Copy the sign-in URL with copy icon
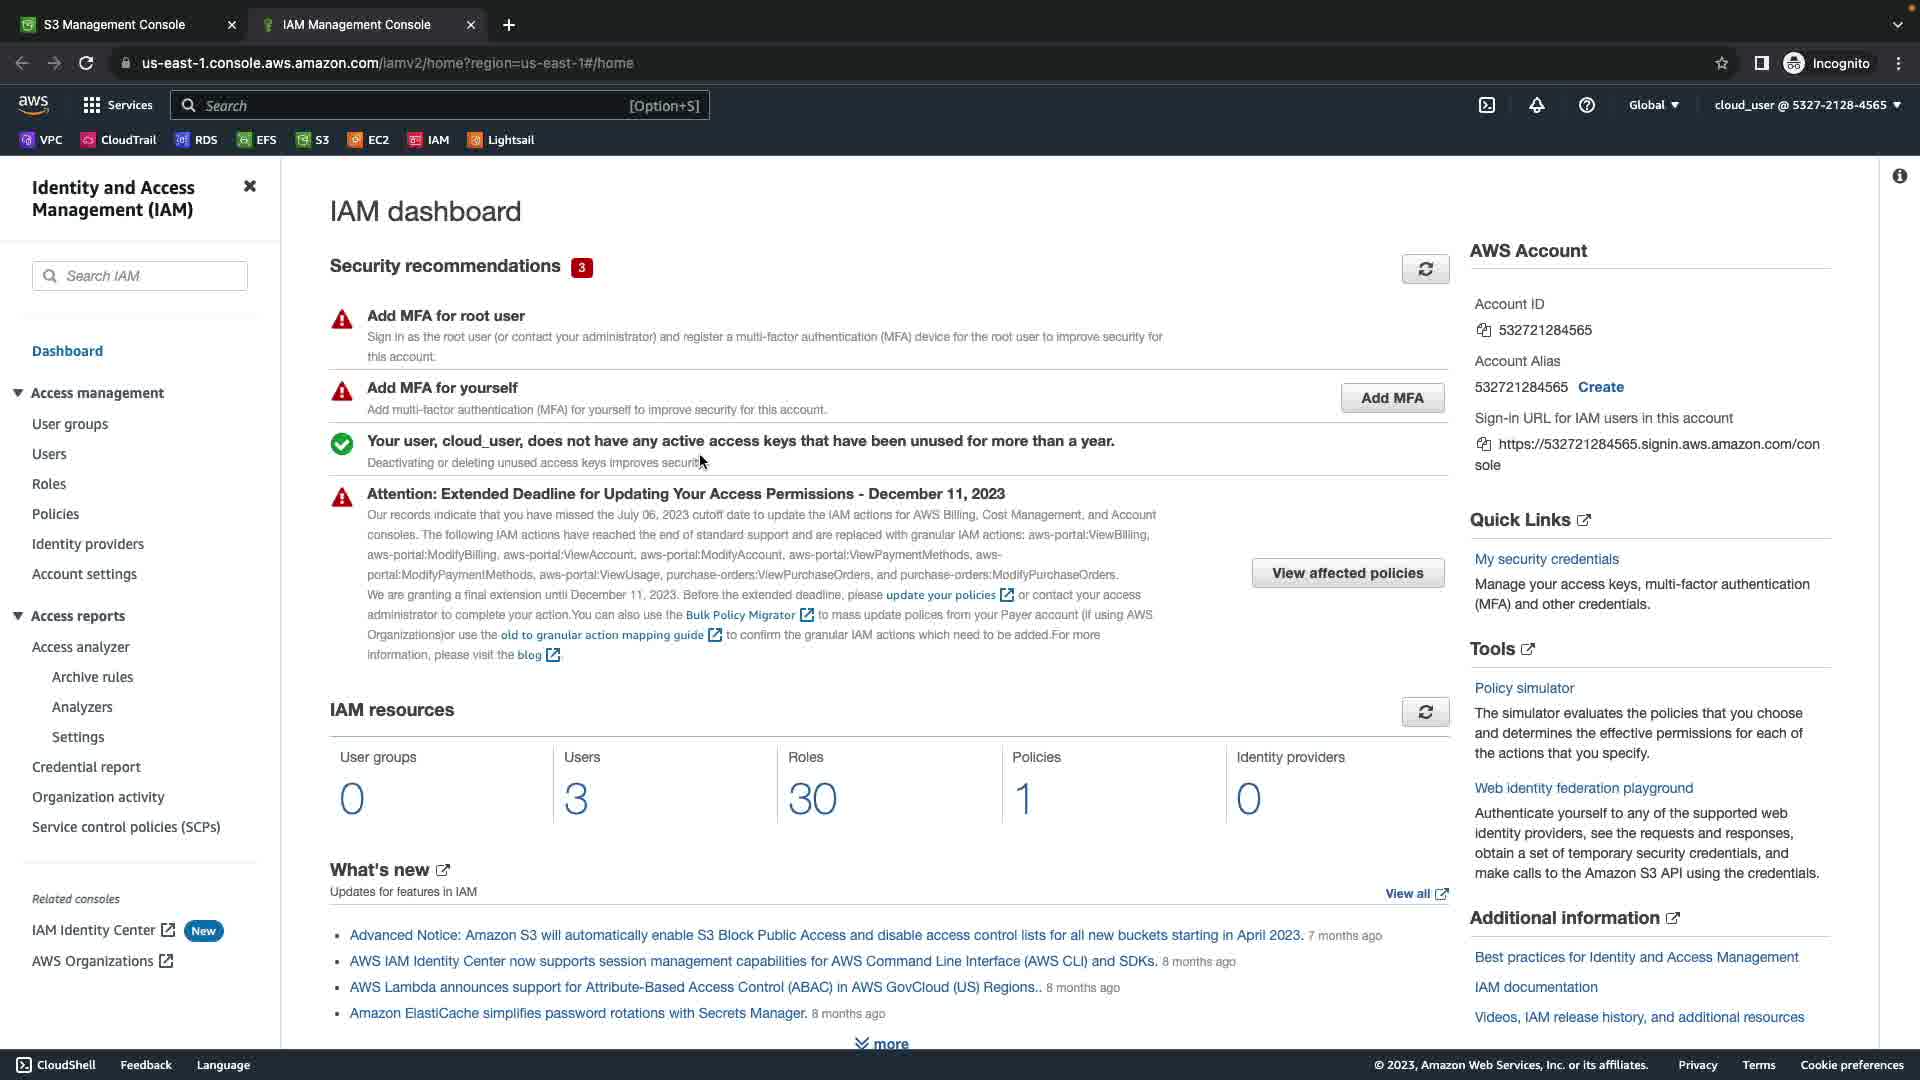 point(1484,444)
